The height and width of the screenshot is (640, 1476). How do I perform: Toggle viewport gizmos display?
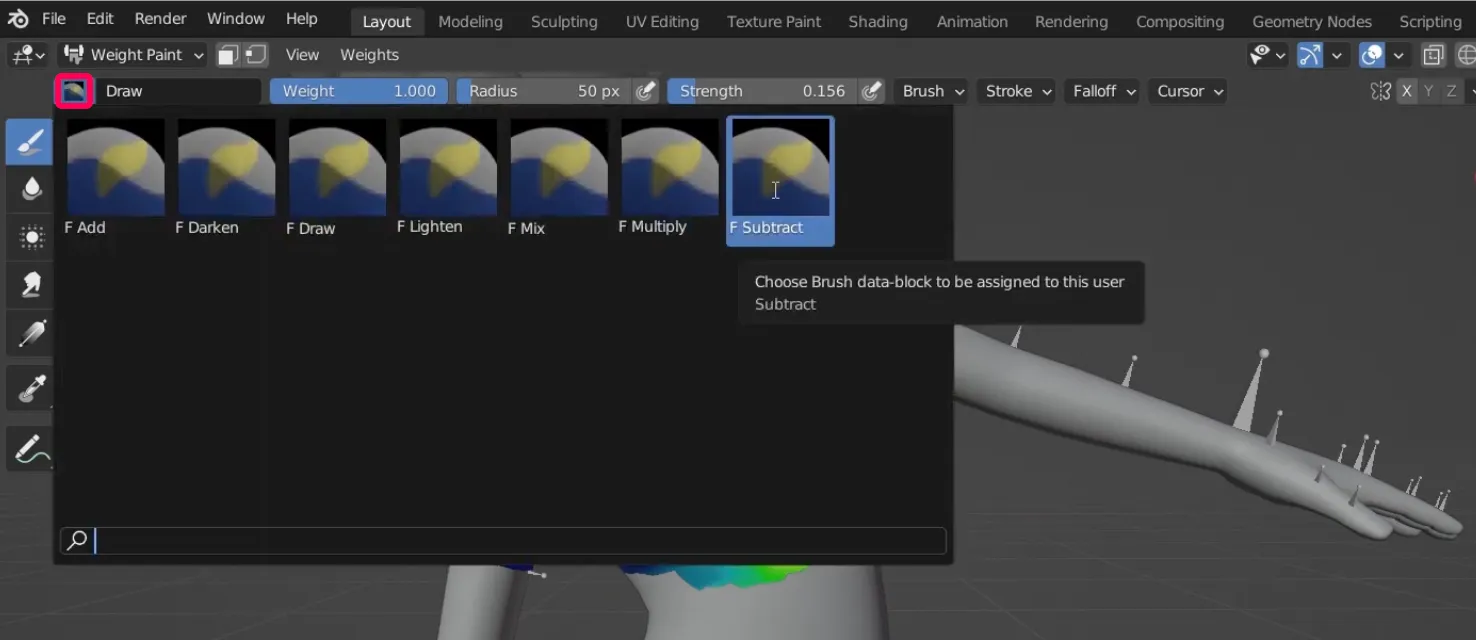[x=1309, y=55]
